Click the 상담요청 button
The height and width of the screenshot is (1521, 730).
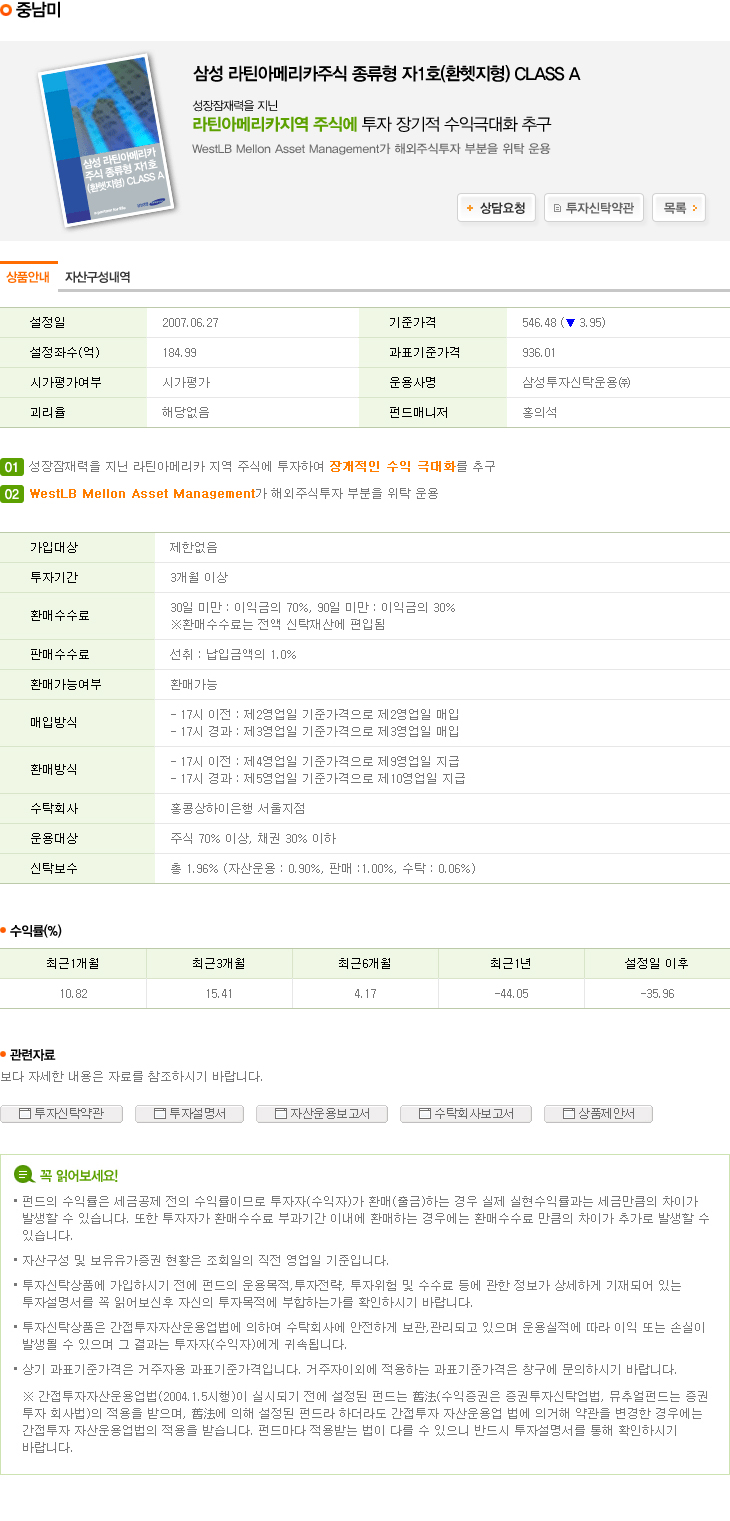point(496,208)
